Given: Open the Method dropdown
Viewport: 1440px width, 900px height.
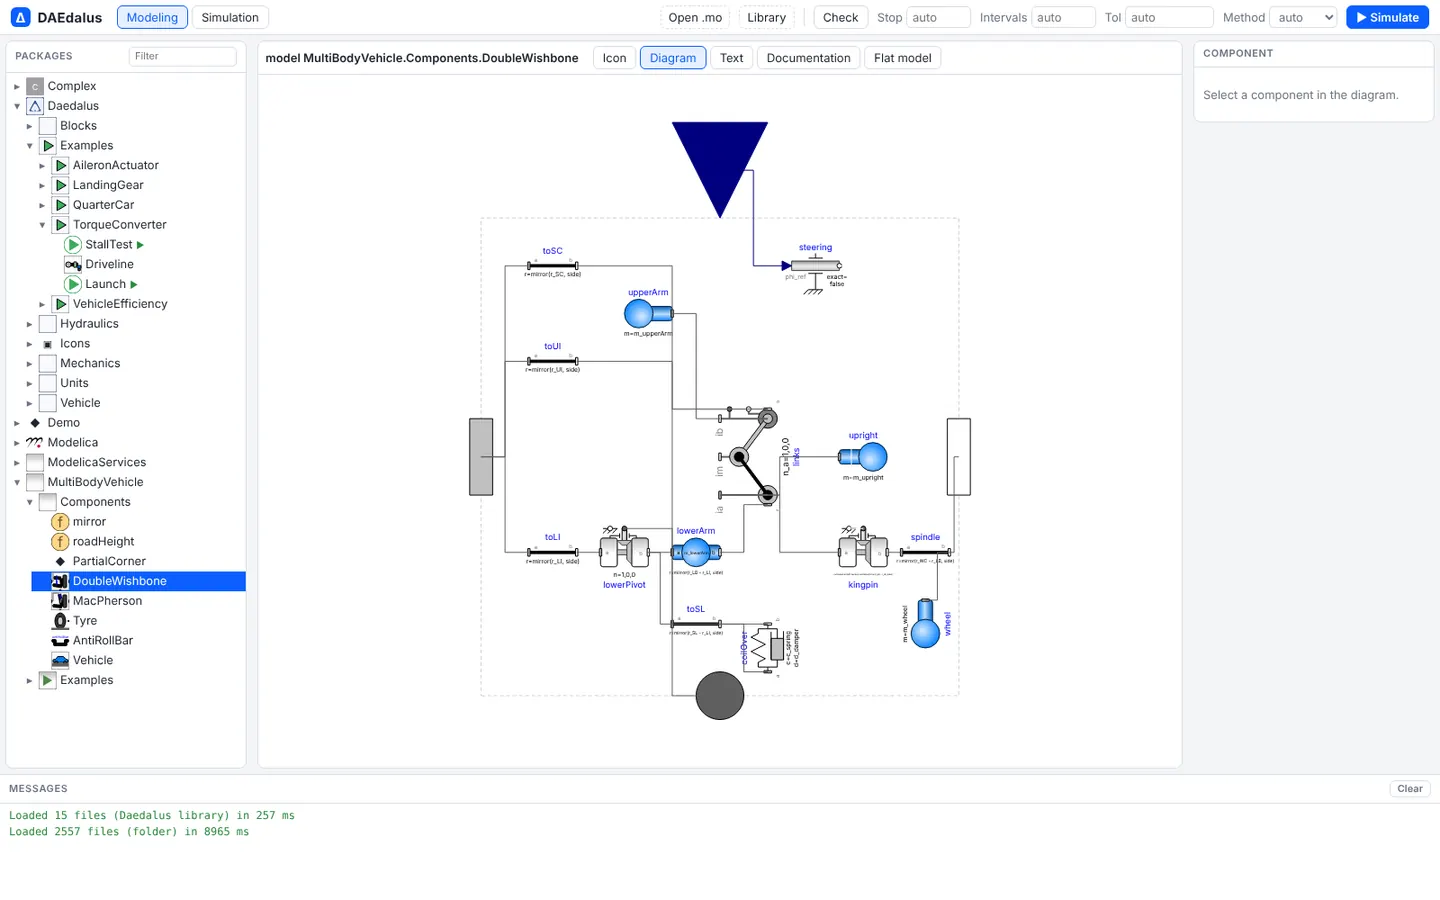Looking at the screenshot, I should click(x=1304, y=17).
